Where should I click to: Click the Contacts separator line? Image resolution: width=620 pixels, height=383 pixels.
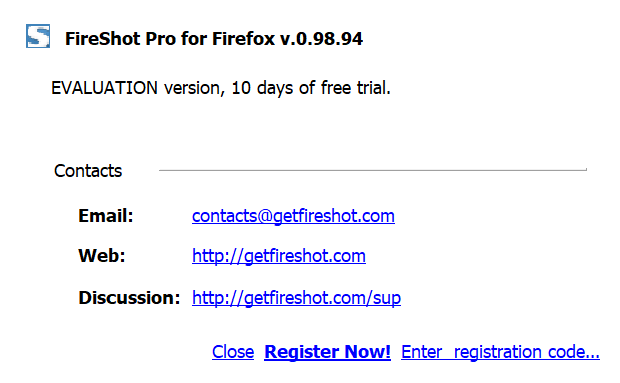pos(372,170)
